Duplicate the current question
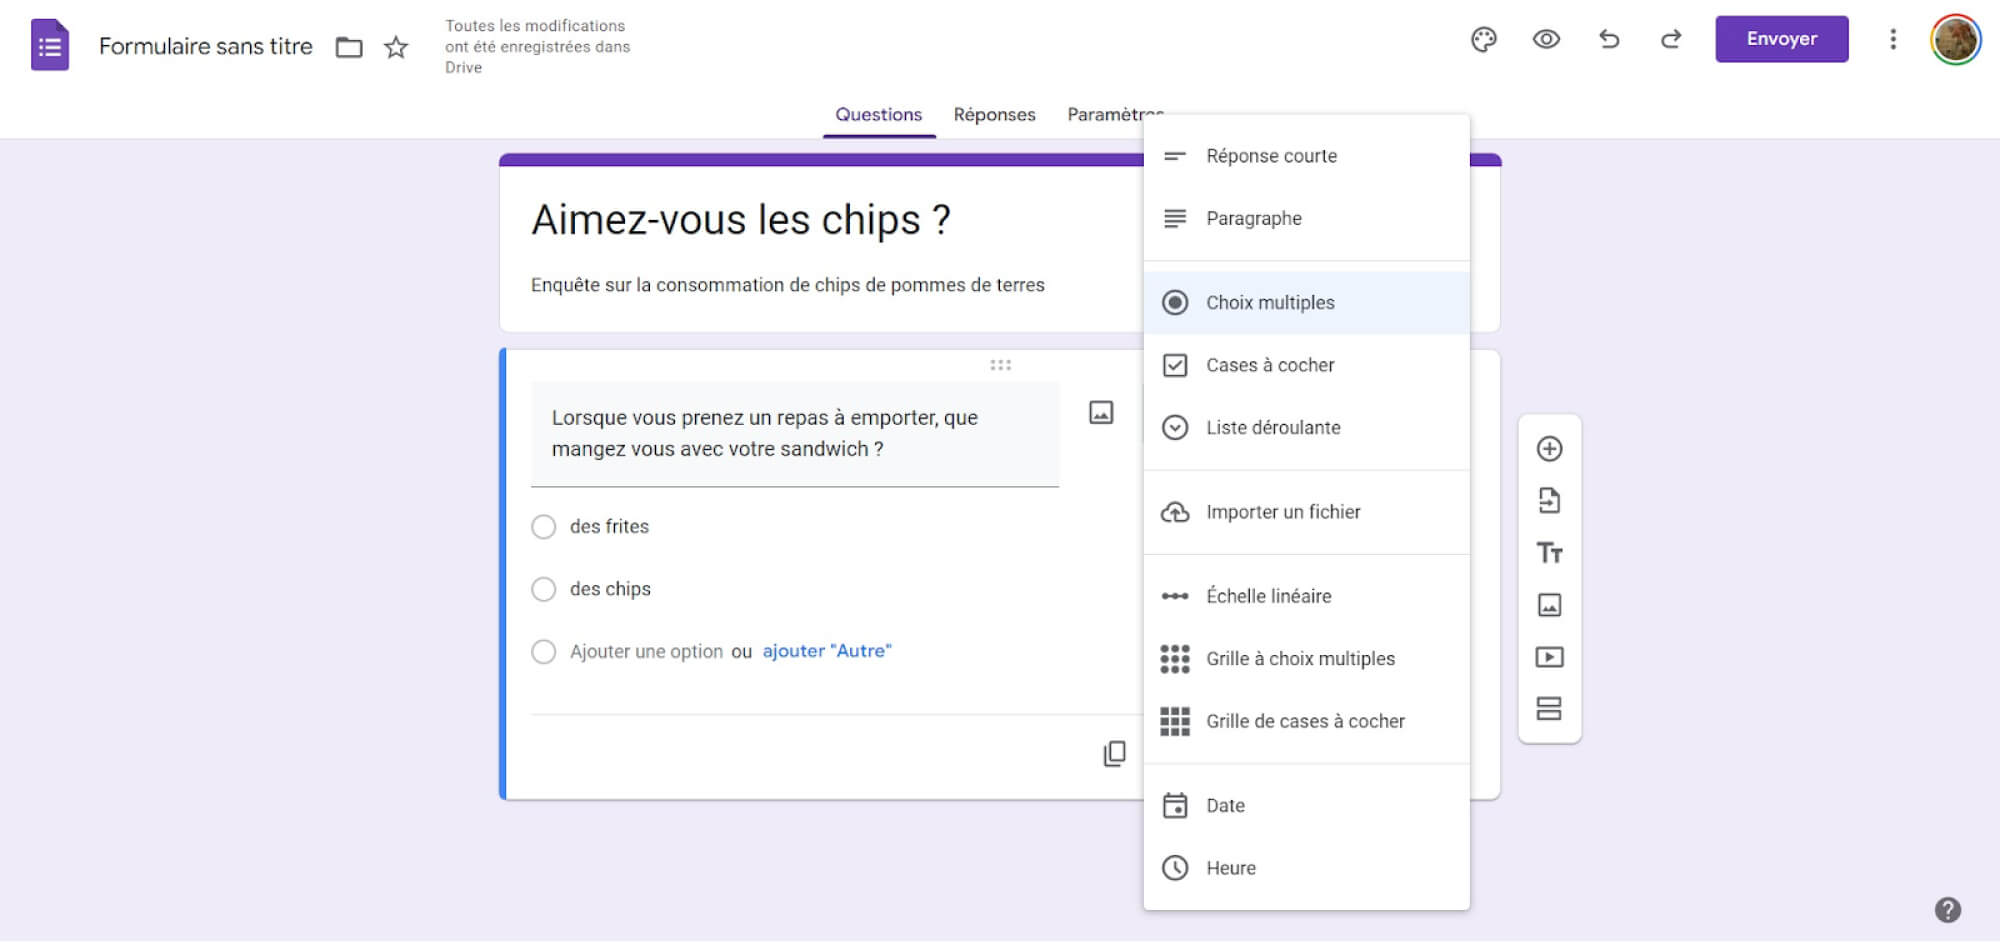2000x942 pixels. click(1113, 752)
